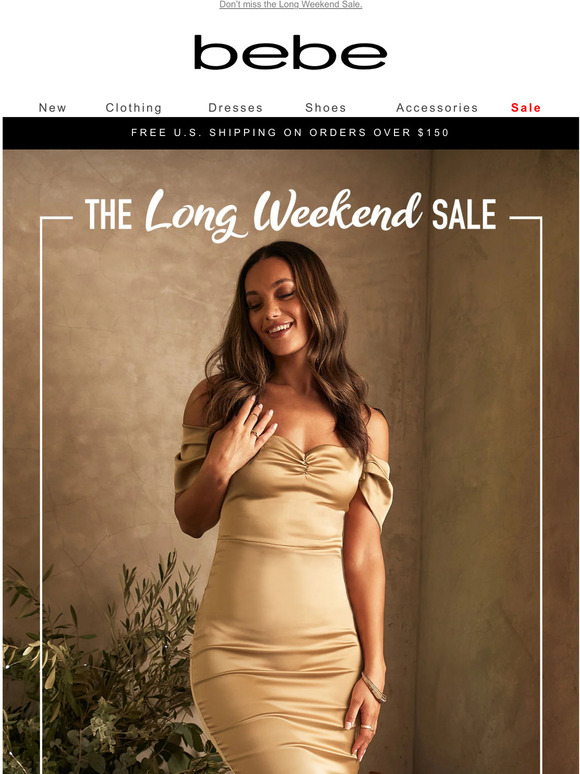This screenshot has height=774, width=580.
Task: Select the Dresses navigation link
Action: pyautogui.click(x=235, y=108)
